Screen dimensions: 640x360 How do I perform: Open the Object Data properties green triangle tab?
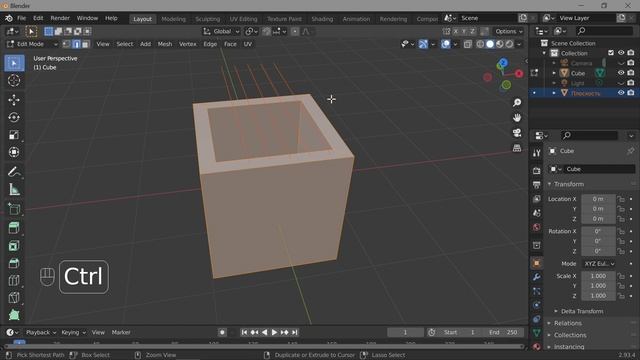click(x=536, y=333)
